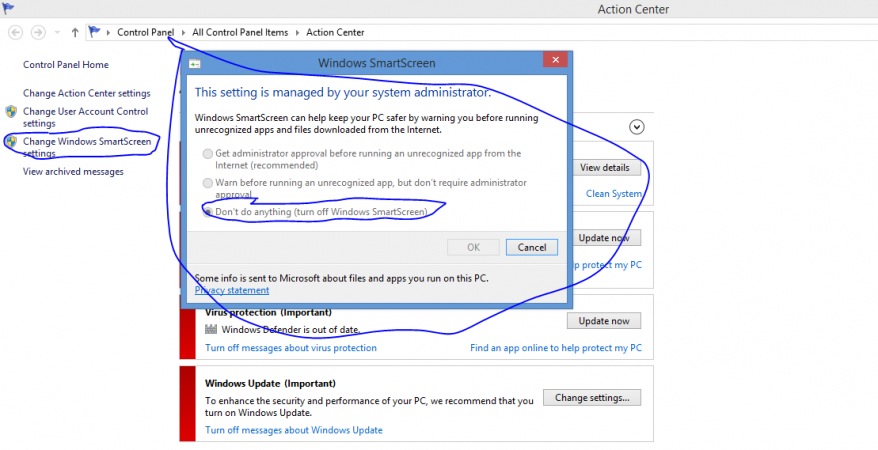Turn off messages about virus protection

[x=291, y=348]
